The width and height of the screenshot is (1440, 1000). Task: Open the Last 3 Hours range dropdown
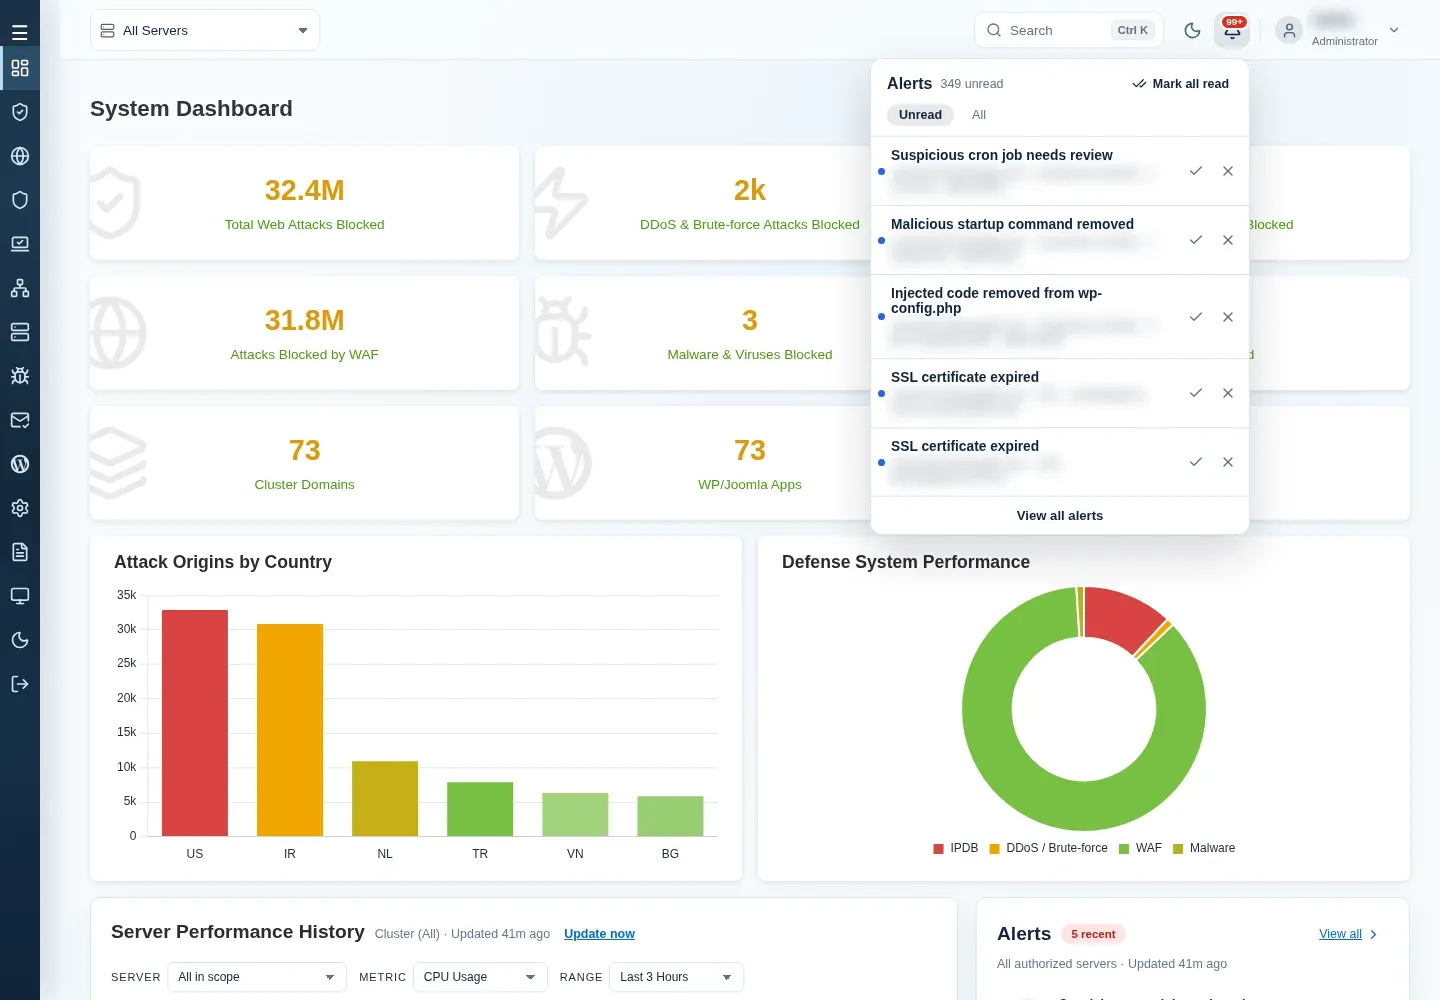point(676,977)
